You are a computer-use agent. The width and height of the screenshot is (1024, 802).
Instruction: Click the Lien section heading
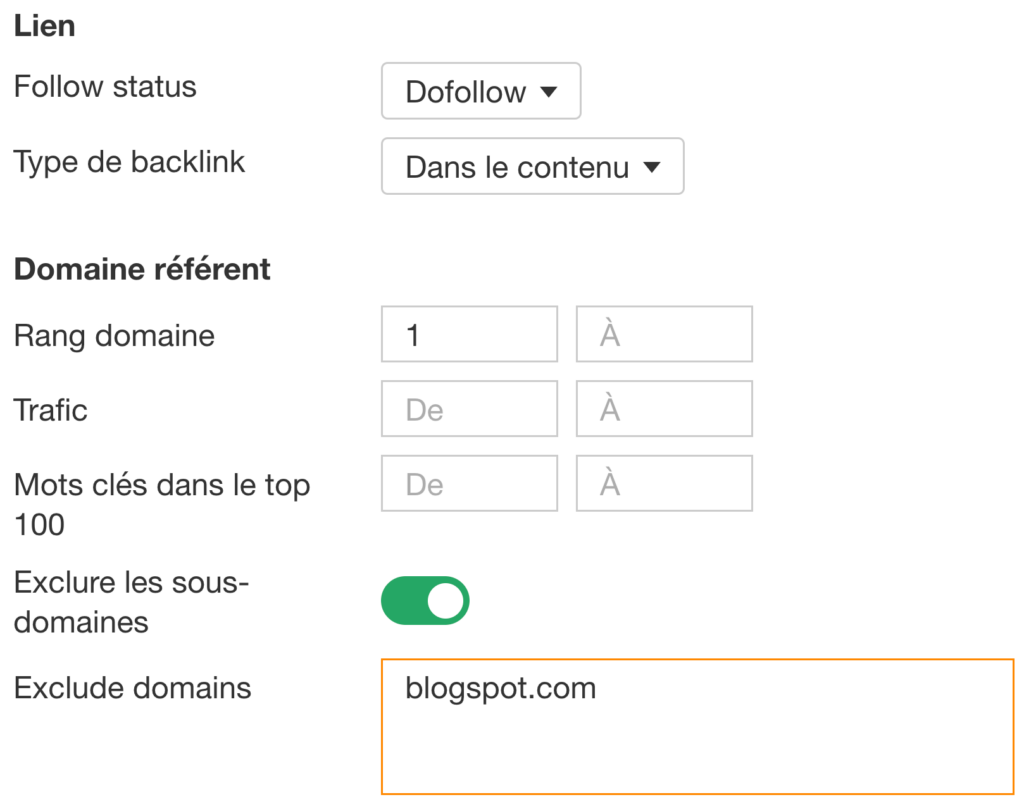pyautogui.click(x=44, y=26)
